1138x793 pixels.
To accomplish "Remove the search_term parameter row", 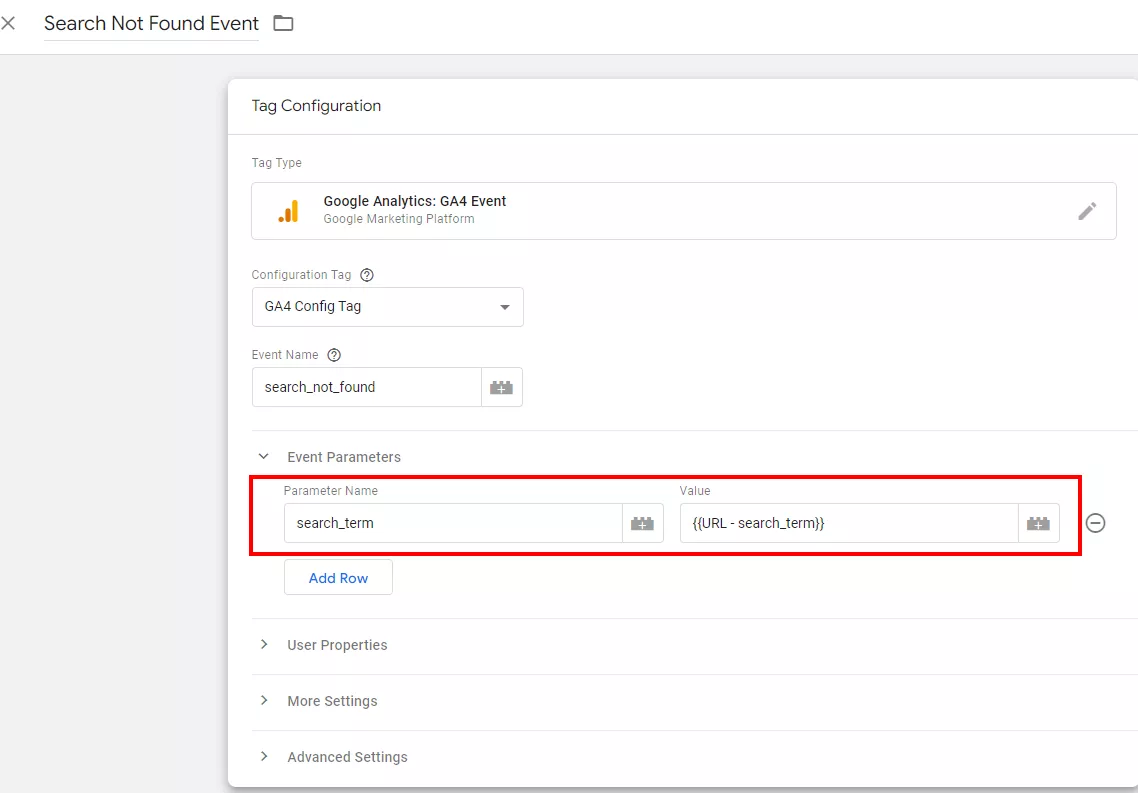I will [1095, 523].
